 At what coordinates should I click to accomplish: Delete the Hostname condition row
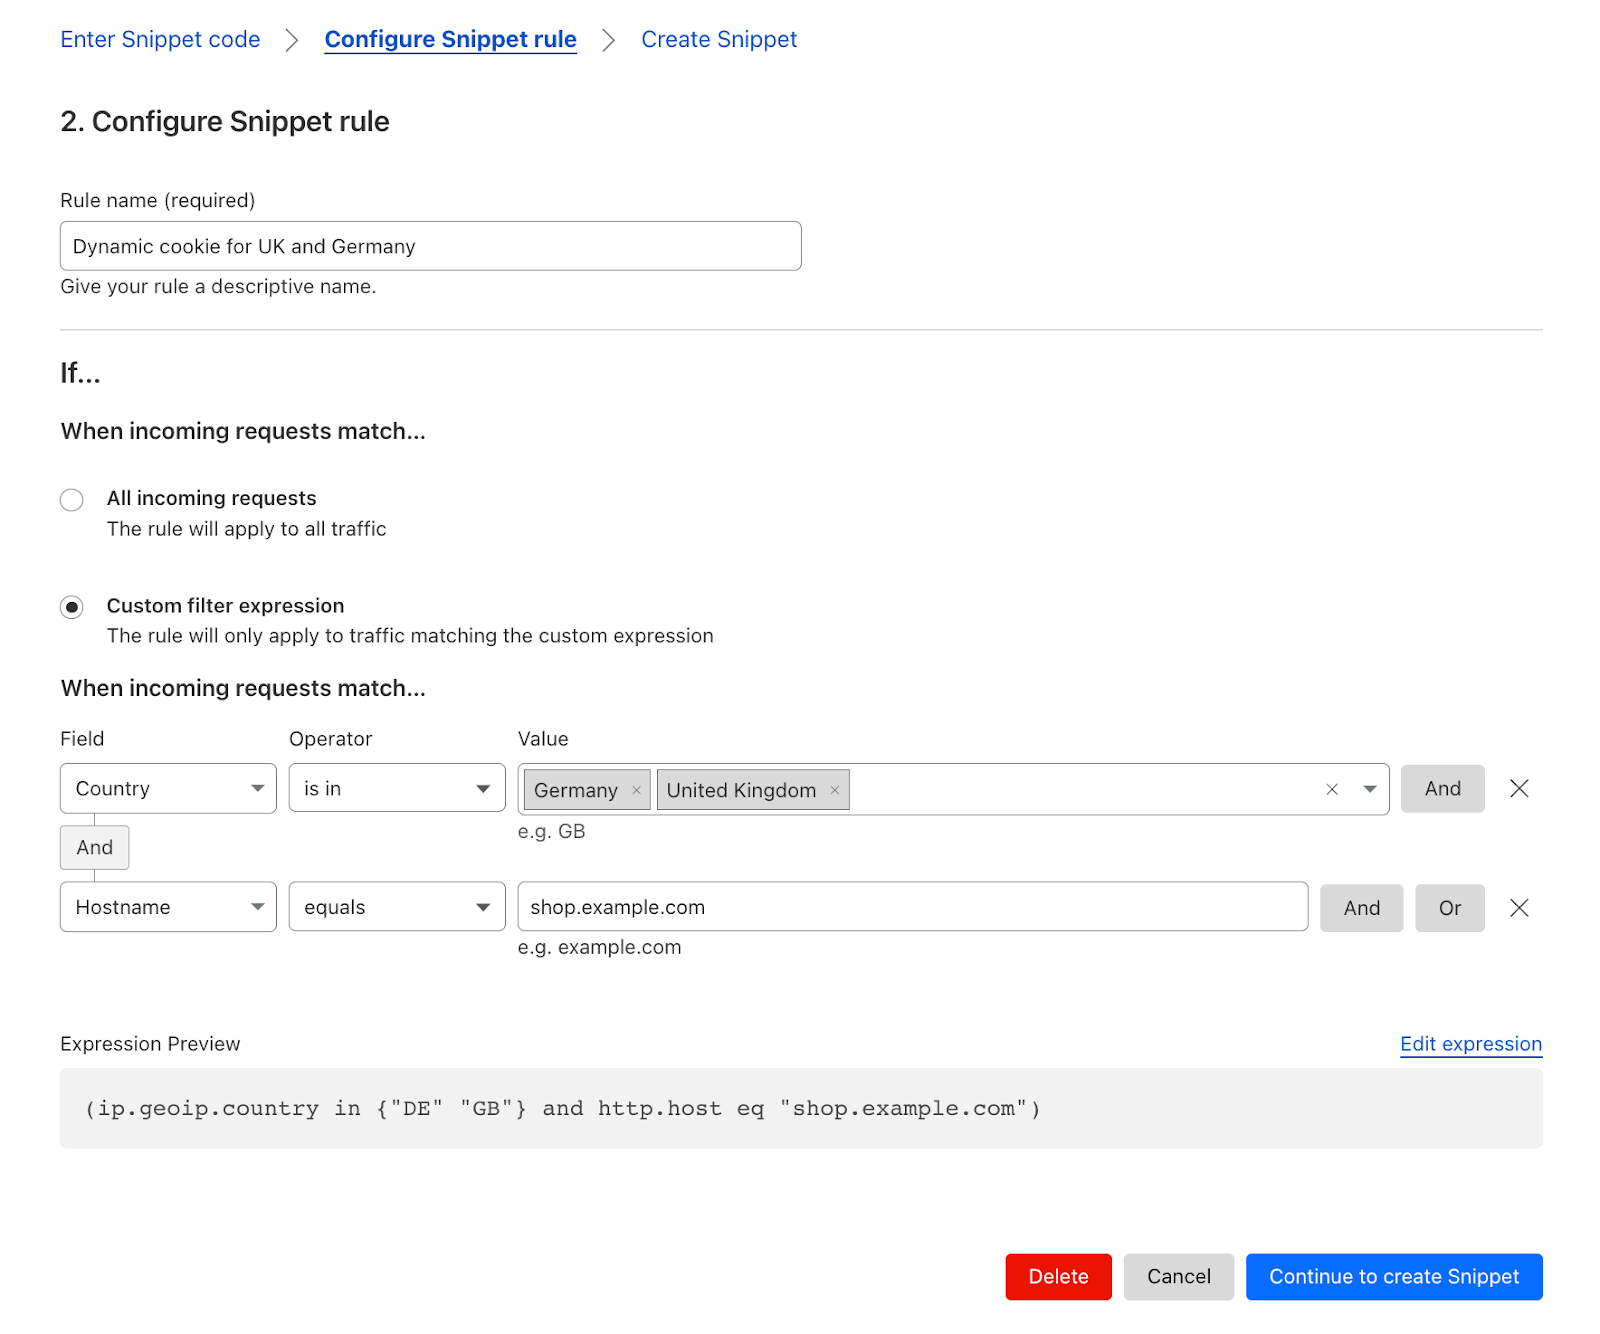point(1519,908)
